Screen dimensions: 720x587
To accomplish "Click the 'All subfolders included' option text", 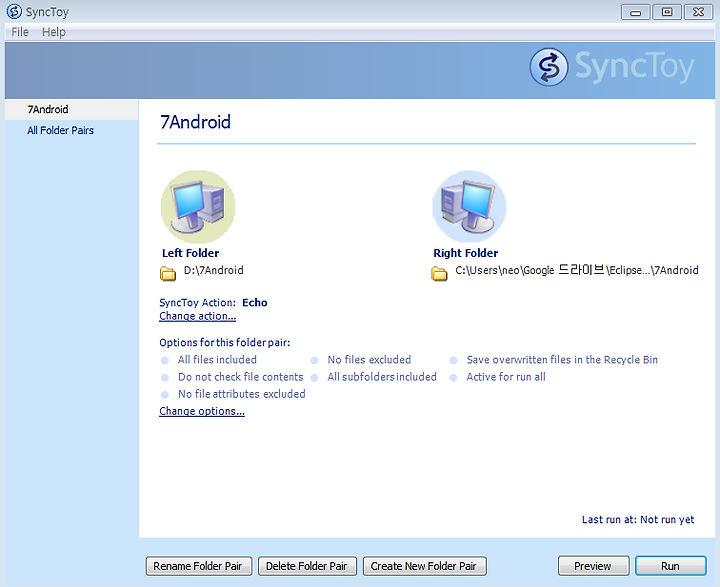I will pos(382,377).
